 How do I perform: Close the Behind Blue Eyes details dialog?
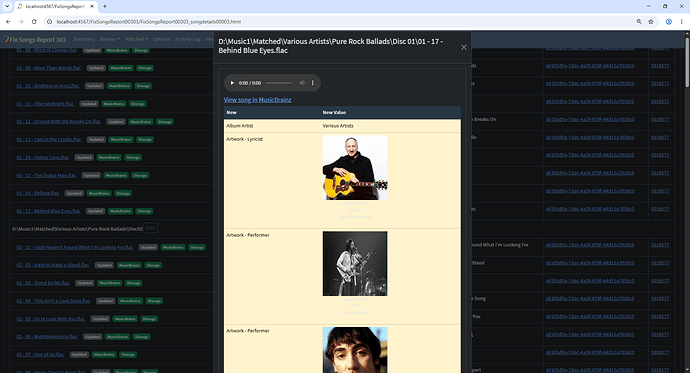point(464,47)
